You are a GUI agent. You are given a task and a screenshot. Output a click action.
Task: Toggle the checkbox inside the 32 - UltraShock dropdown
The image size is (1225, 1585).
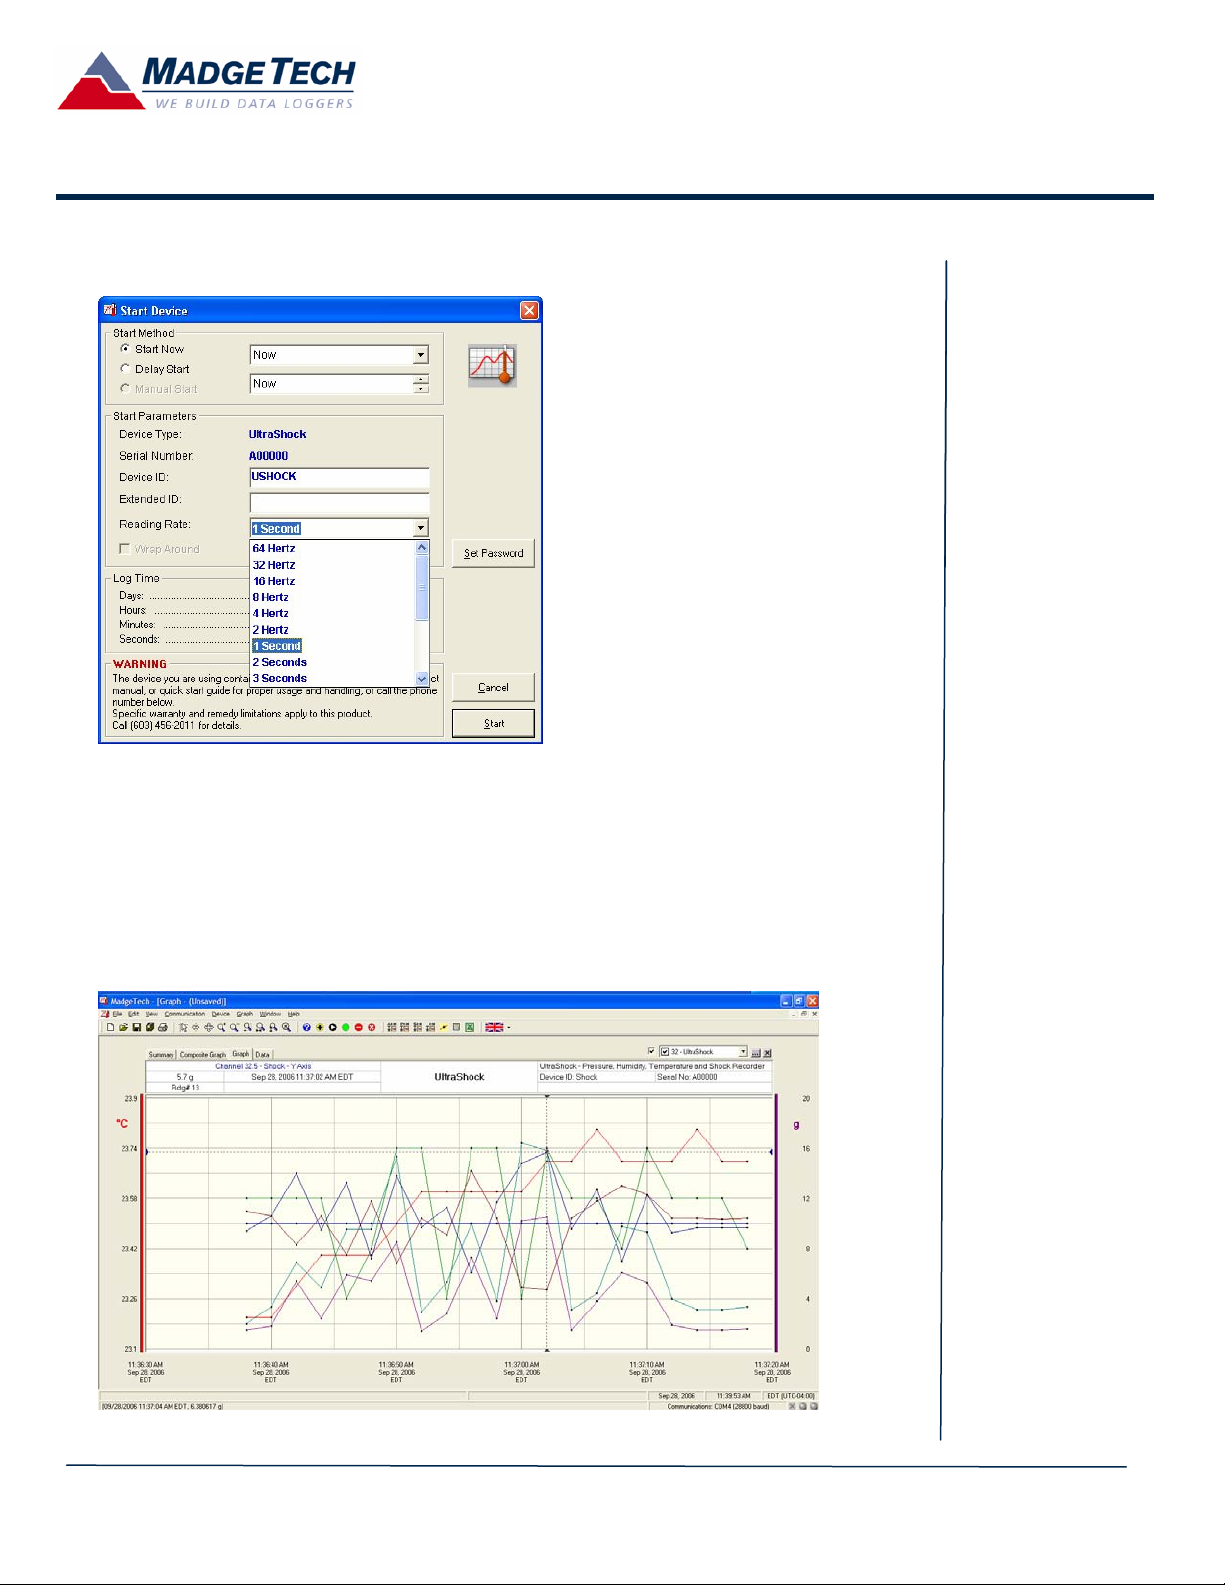(665, 1052)
